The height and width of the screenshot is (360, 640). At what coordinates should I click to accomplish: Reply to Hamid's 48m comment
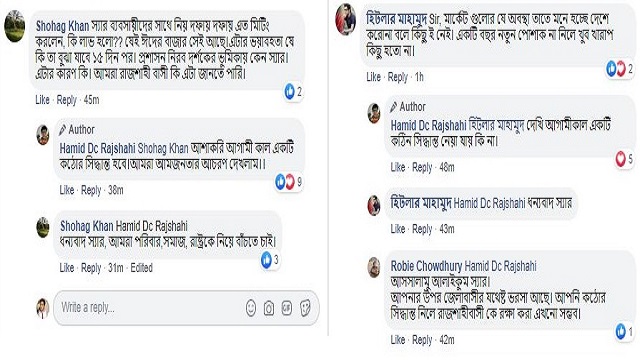tap(422, 167)
